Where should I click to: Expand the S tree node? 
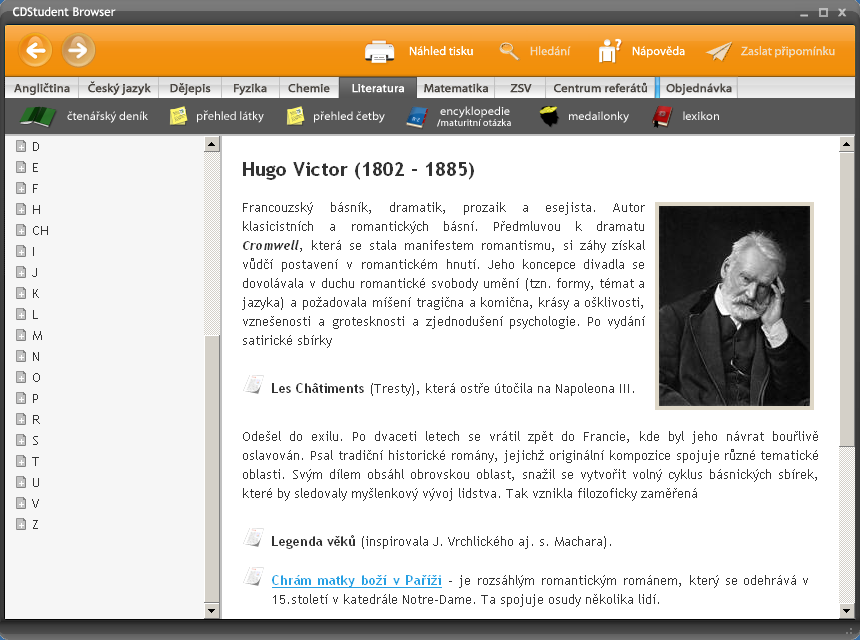point(21,440)
